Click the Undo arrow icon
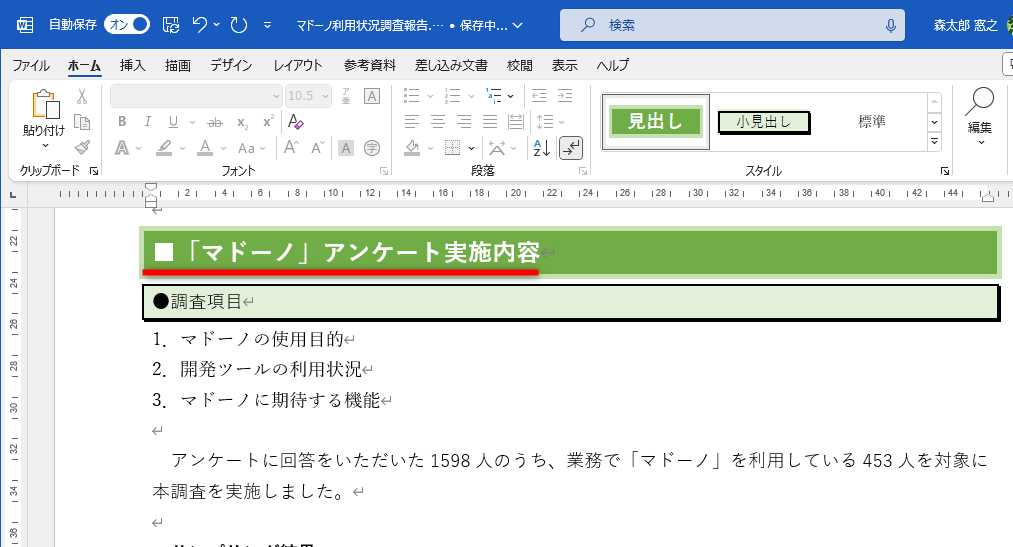1013x547 pixels. click(200, 25)
